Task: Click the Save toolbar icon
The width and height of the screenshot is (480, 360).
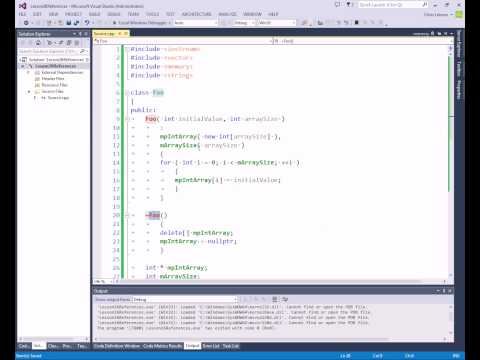Action: pyautogui.click(x=69, y=23)
